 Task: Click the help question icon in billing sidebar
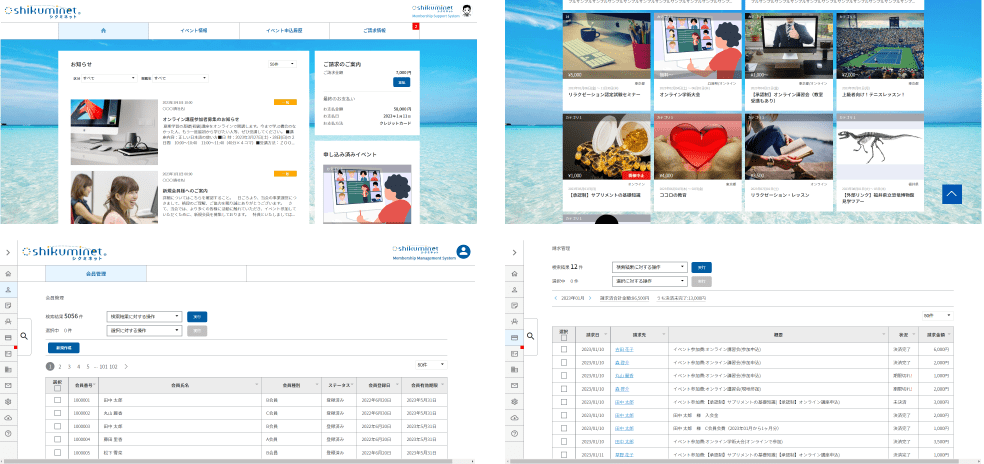click(514, 433)
